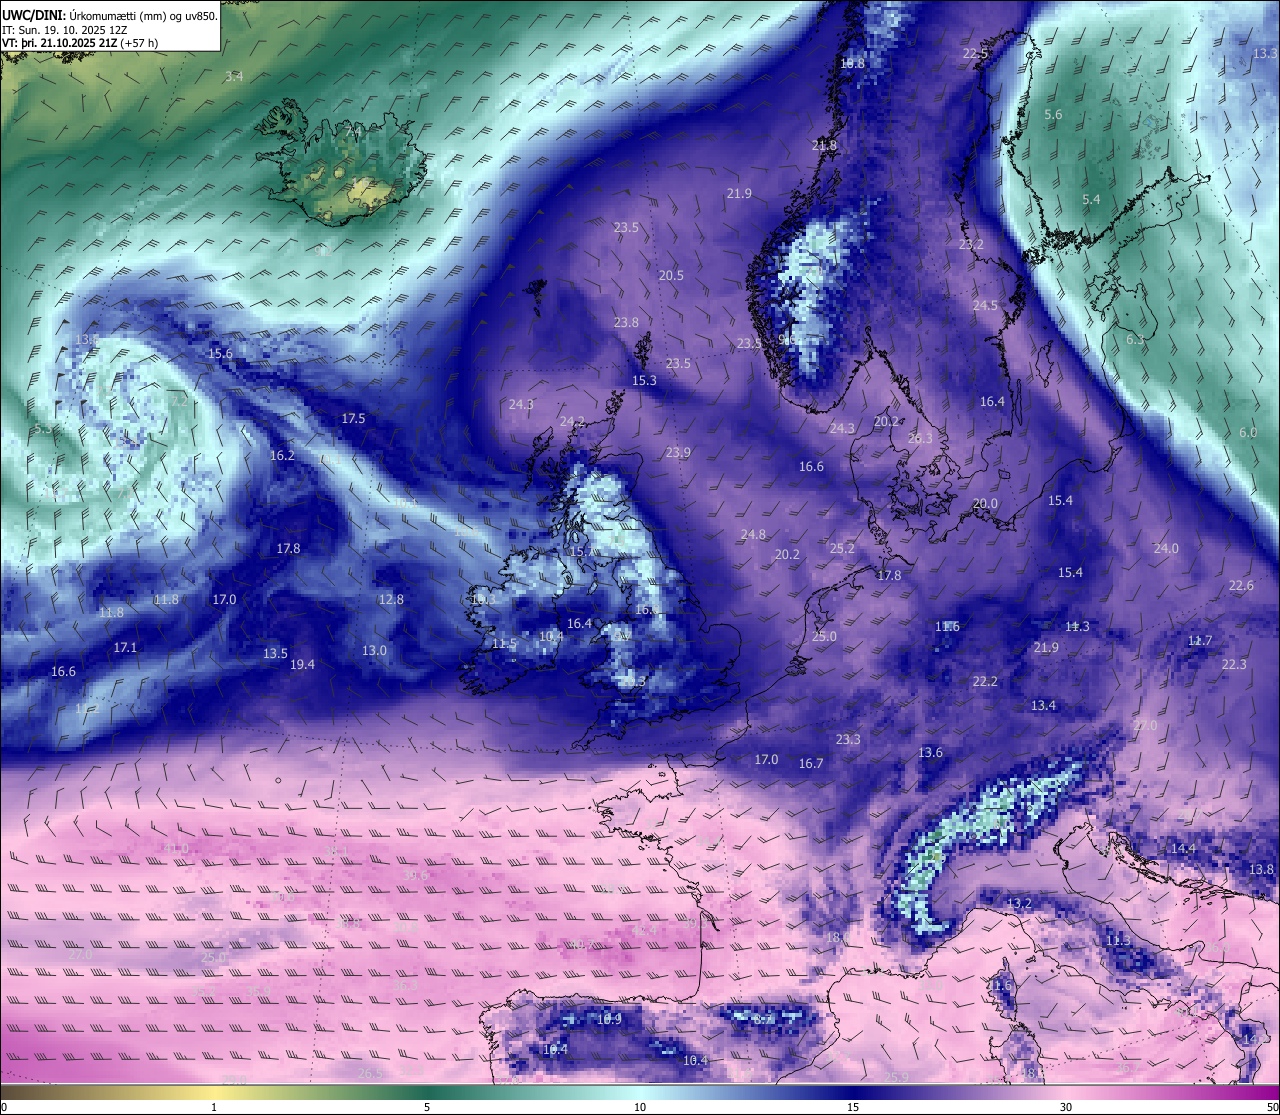Click the 23.2 value over Sweden

pos(971,244)
